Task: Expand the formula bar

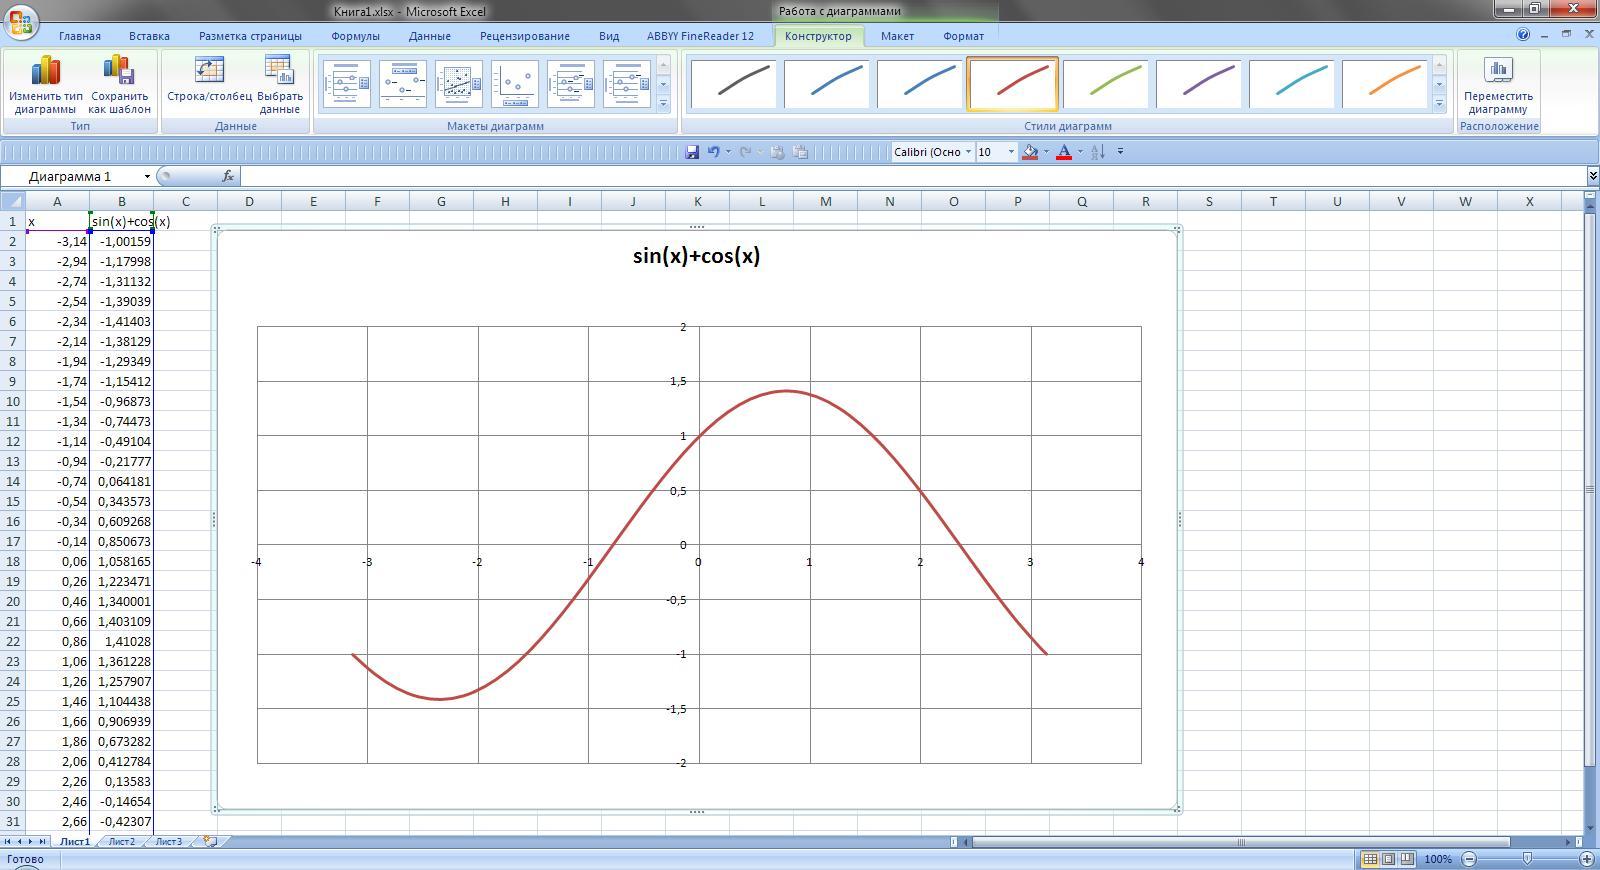Action: [x=1592, y=176]
